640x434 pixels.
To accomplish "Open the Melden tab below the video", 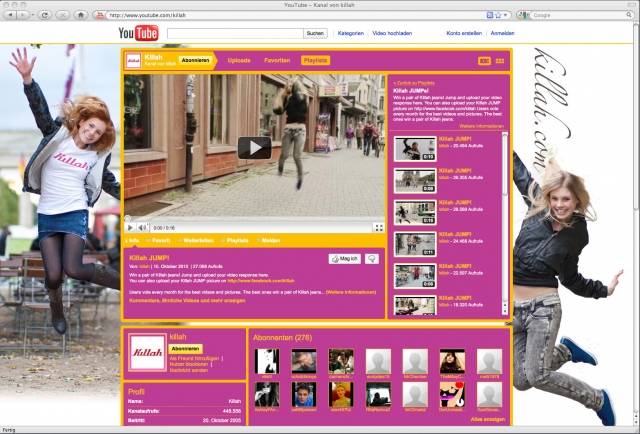I will [x=269, y=240].
